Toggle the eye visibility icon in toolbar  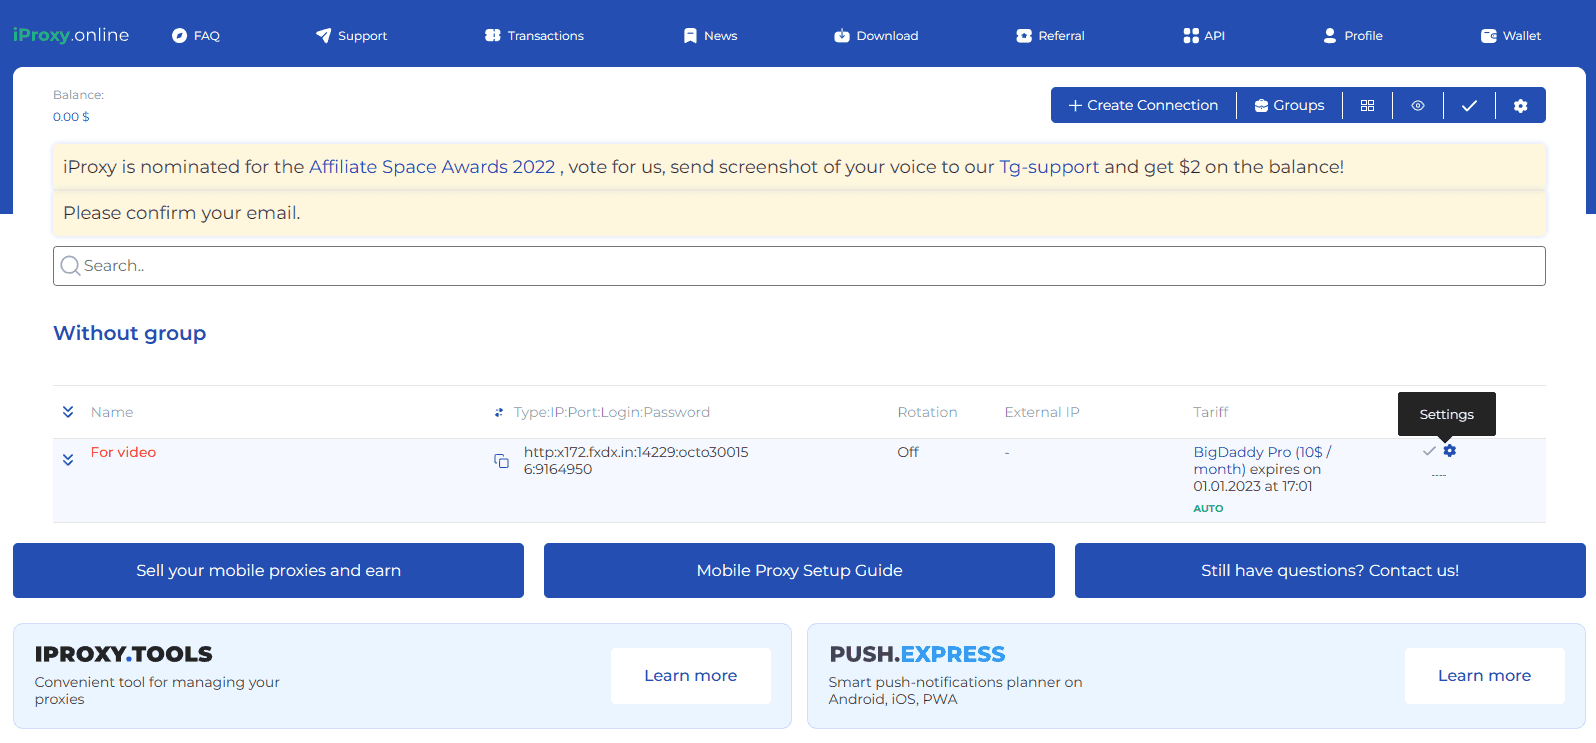tap(1418, 105)
